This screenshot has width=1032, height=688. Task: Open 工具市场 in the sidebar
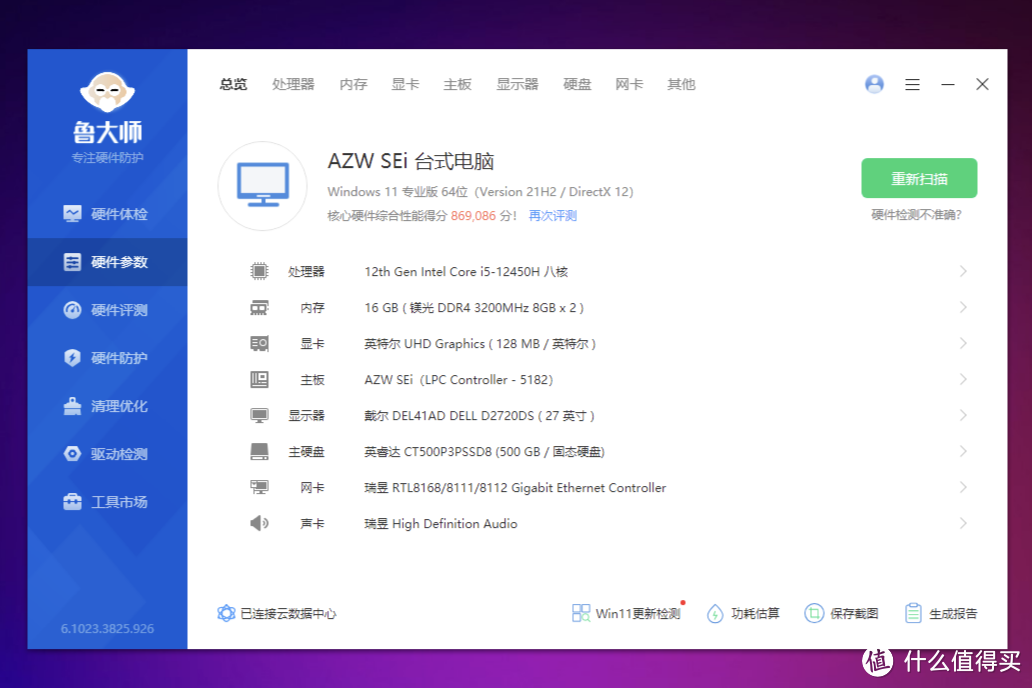pyautogui.click(x=107, y=502)
